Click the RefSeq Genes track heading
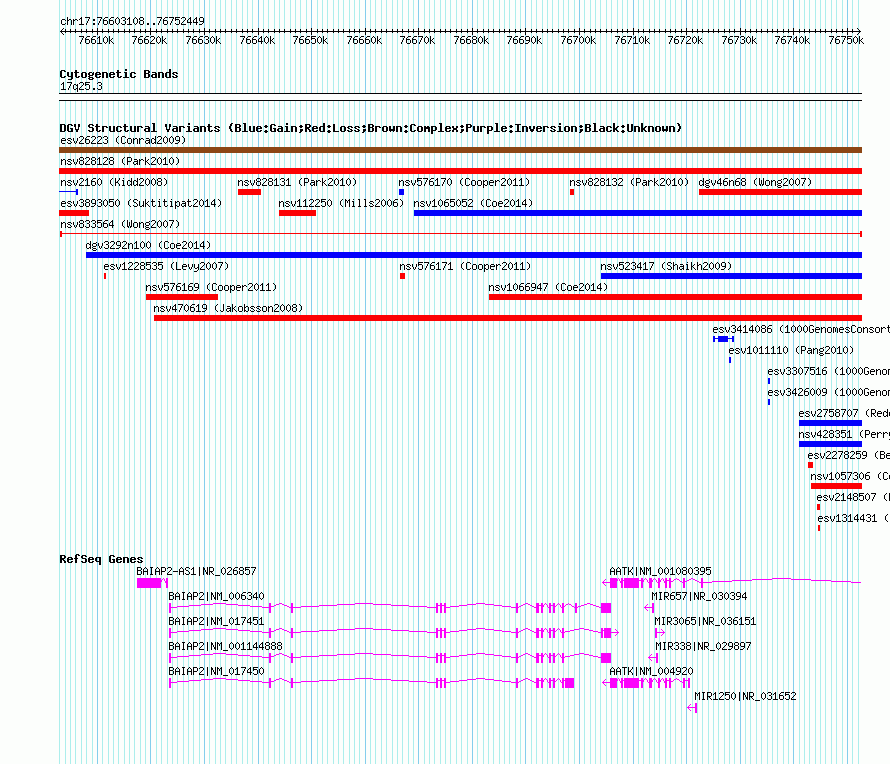This screenshot has width=890, height=764. click(101, 559)
